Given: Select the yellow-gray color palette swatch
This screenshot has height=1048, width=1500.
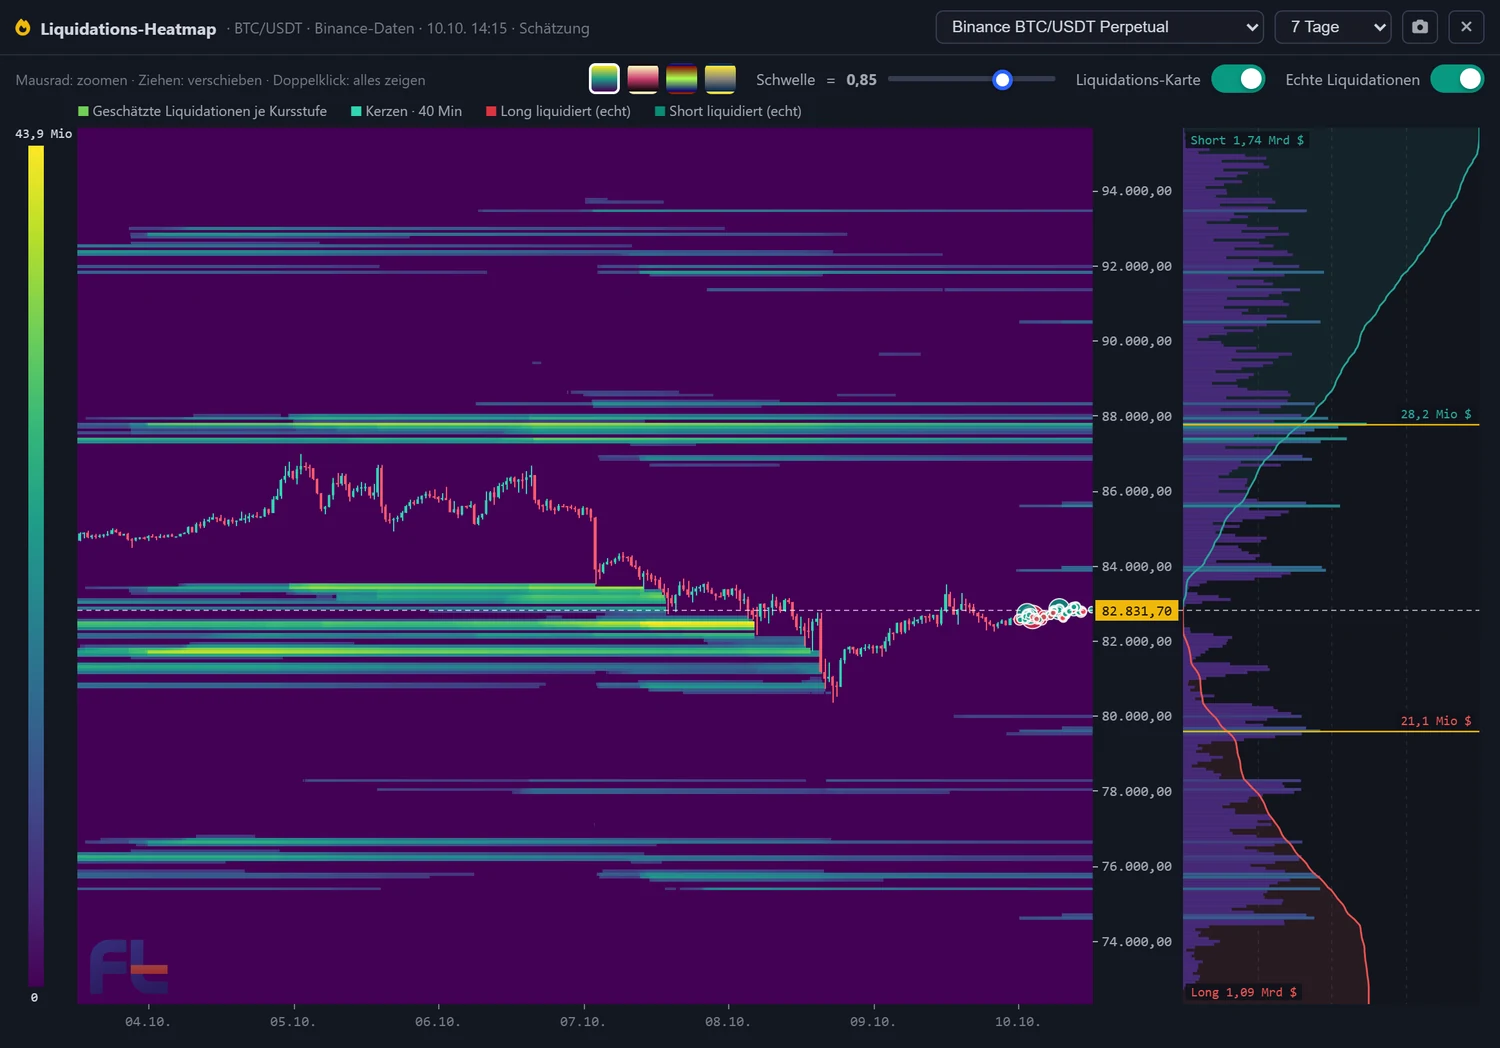Looking at the screenshot, I should [720, 78].
